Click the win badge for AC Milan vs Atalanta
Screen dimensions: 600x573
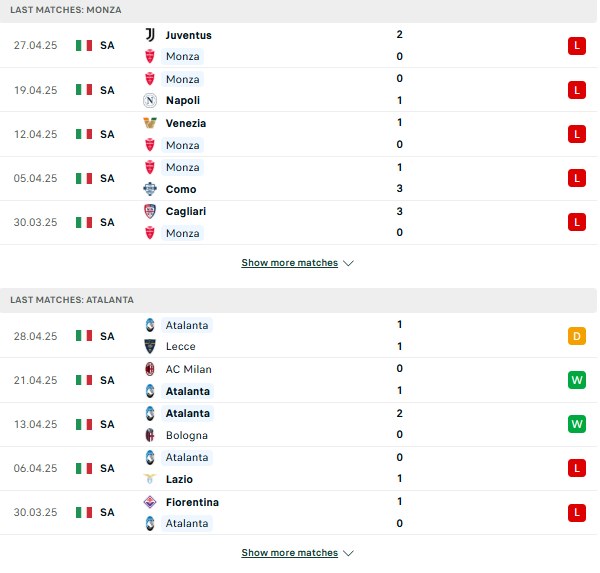[577, 380]
